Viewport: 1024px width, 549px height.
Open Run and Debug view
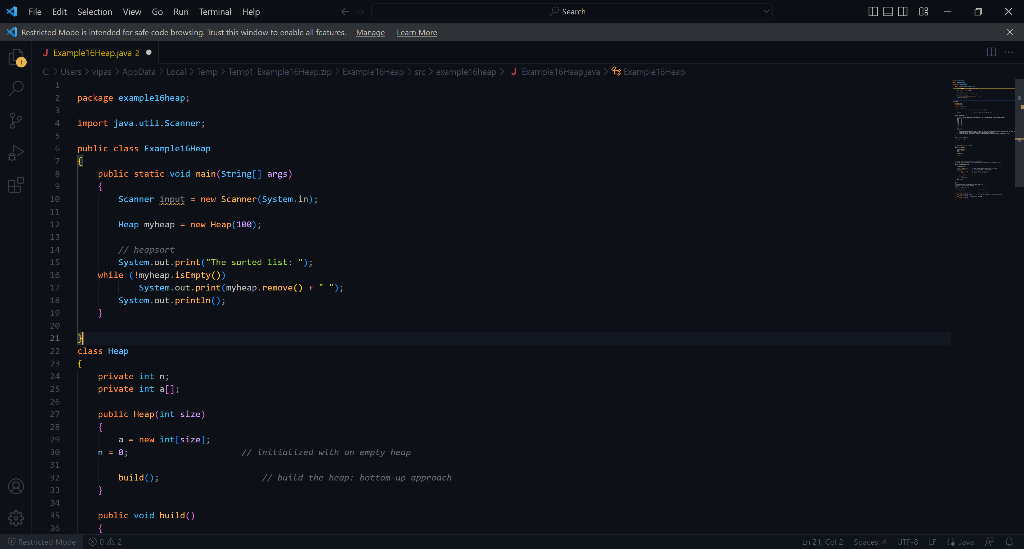click(x=16, y=153)
